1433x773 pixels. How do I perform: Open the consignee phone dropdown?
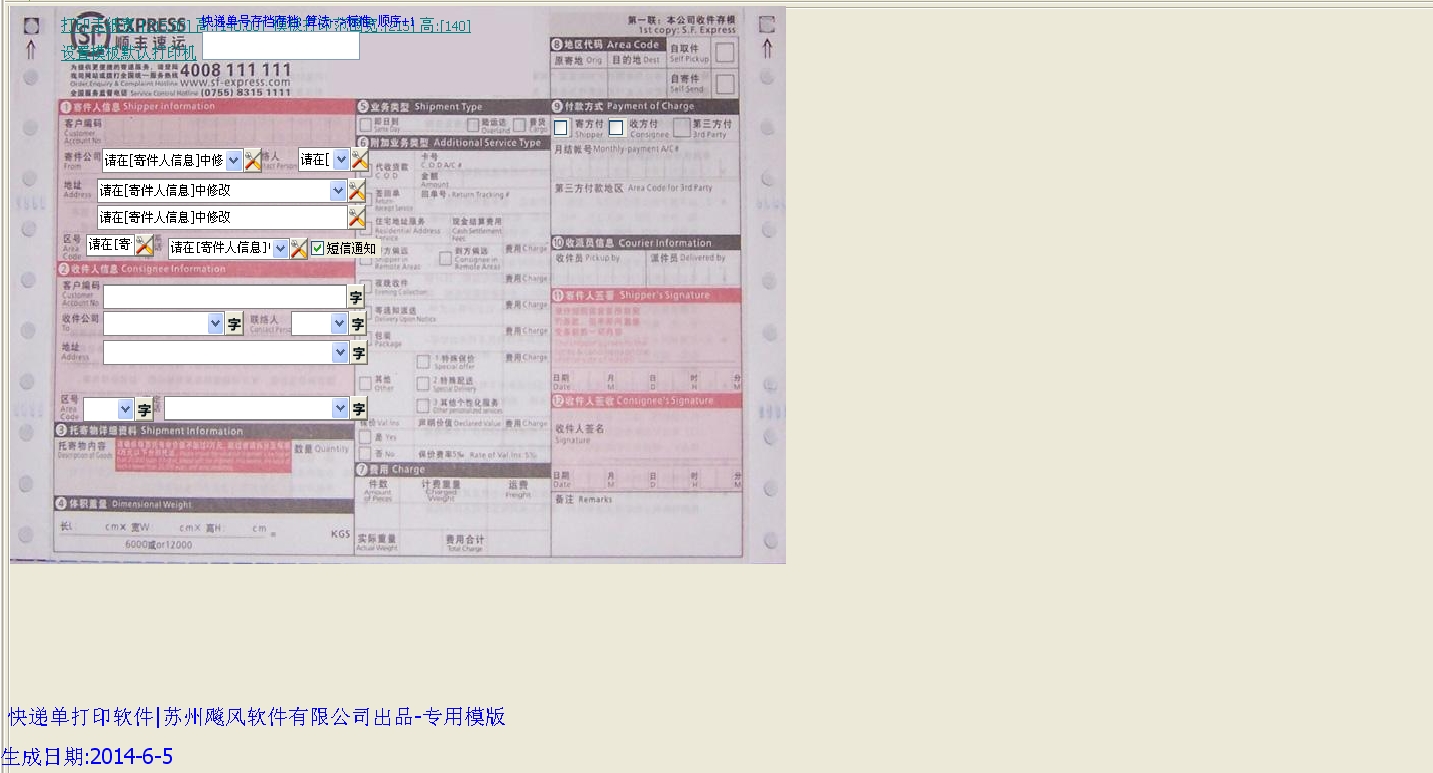click(340, 409)
